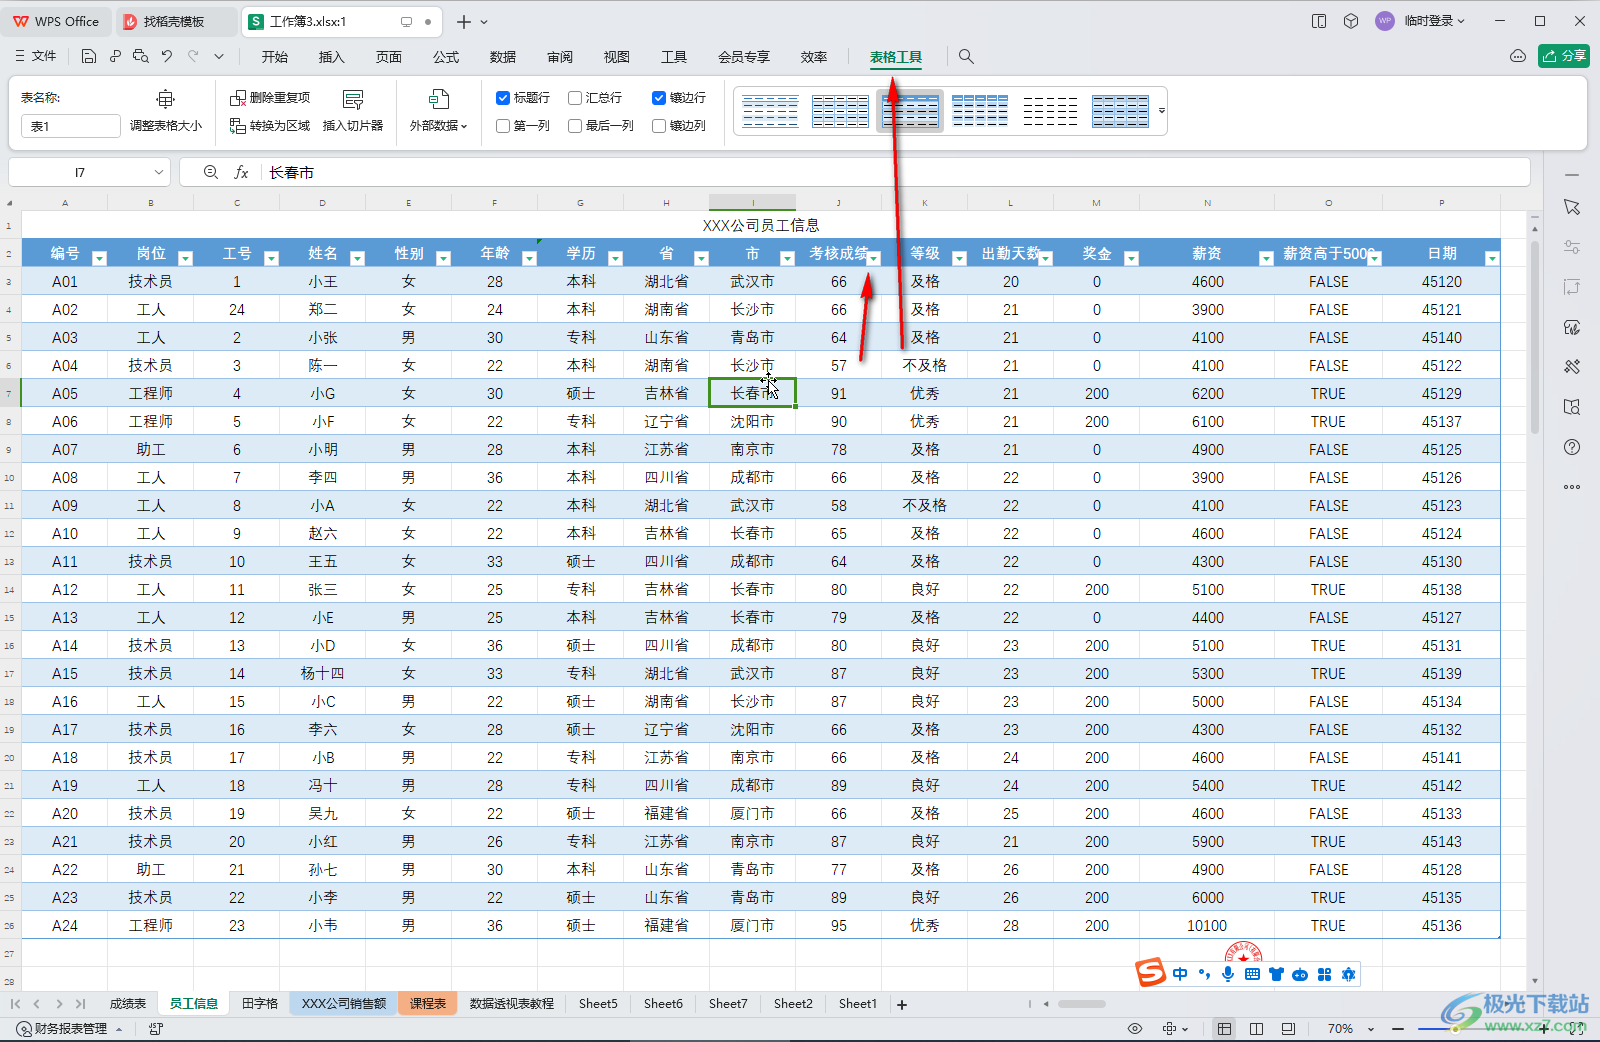Click the zoom slider handle
The image size is (1600, 1042).
(1454, 1028)
